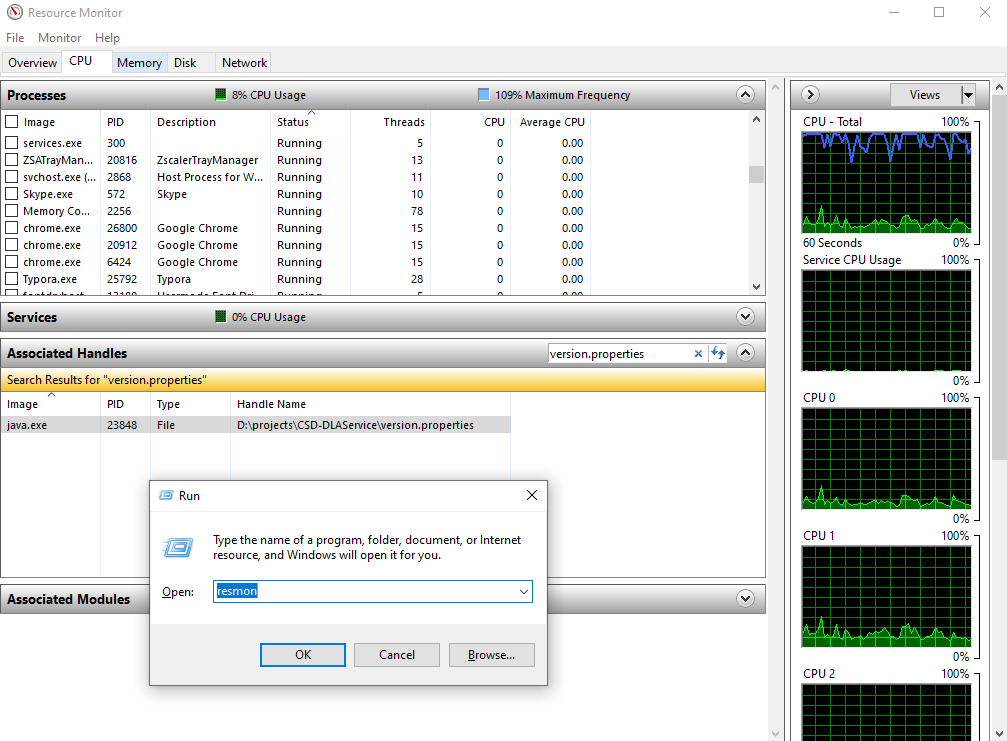Open the Run dialog Open combo dropdown
Image resolution: width=1007 pixels, height=741 pixels.
[524, 591]
